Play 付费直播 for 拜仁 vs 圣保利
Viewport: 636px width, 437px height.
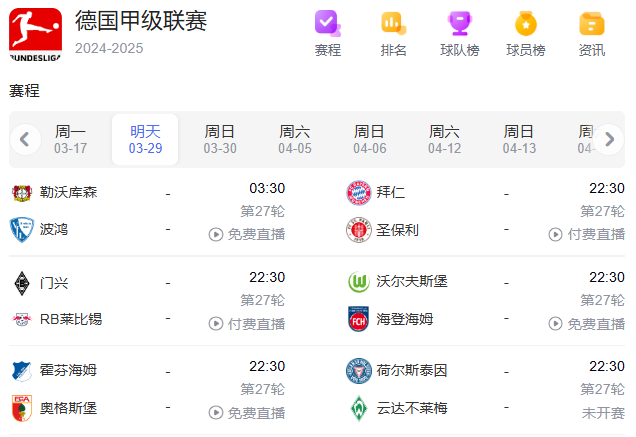click(587, 234)
